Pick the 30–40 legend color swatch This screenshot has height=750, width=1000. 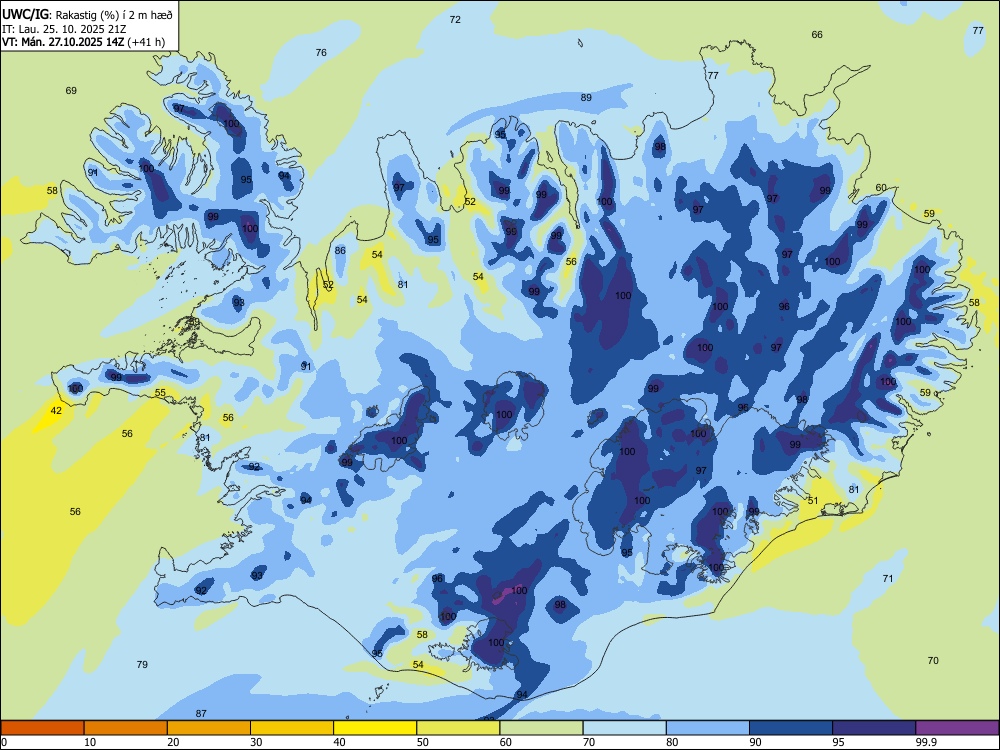click(x=292, y=728)
